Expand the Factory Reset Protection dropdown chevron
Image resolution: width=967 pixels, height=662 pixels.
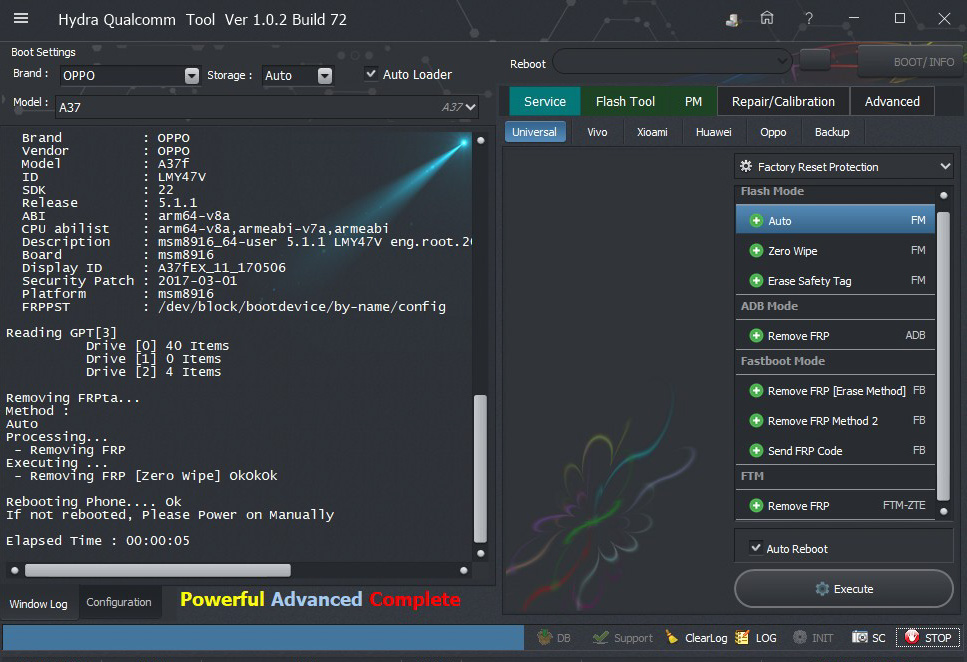coord(945,166)
